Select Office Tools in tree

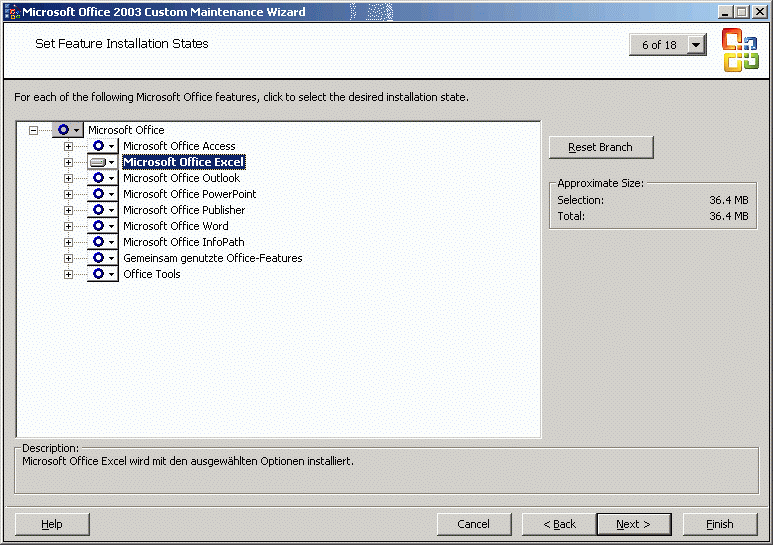click(x=152, y=274)
